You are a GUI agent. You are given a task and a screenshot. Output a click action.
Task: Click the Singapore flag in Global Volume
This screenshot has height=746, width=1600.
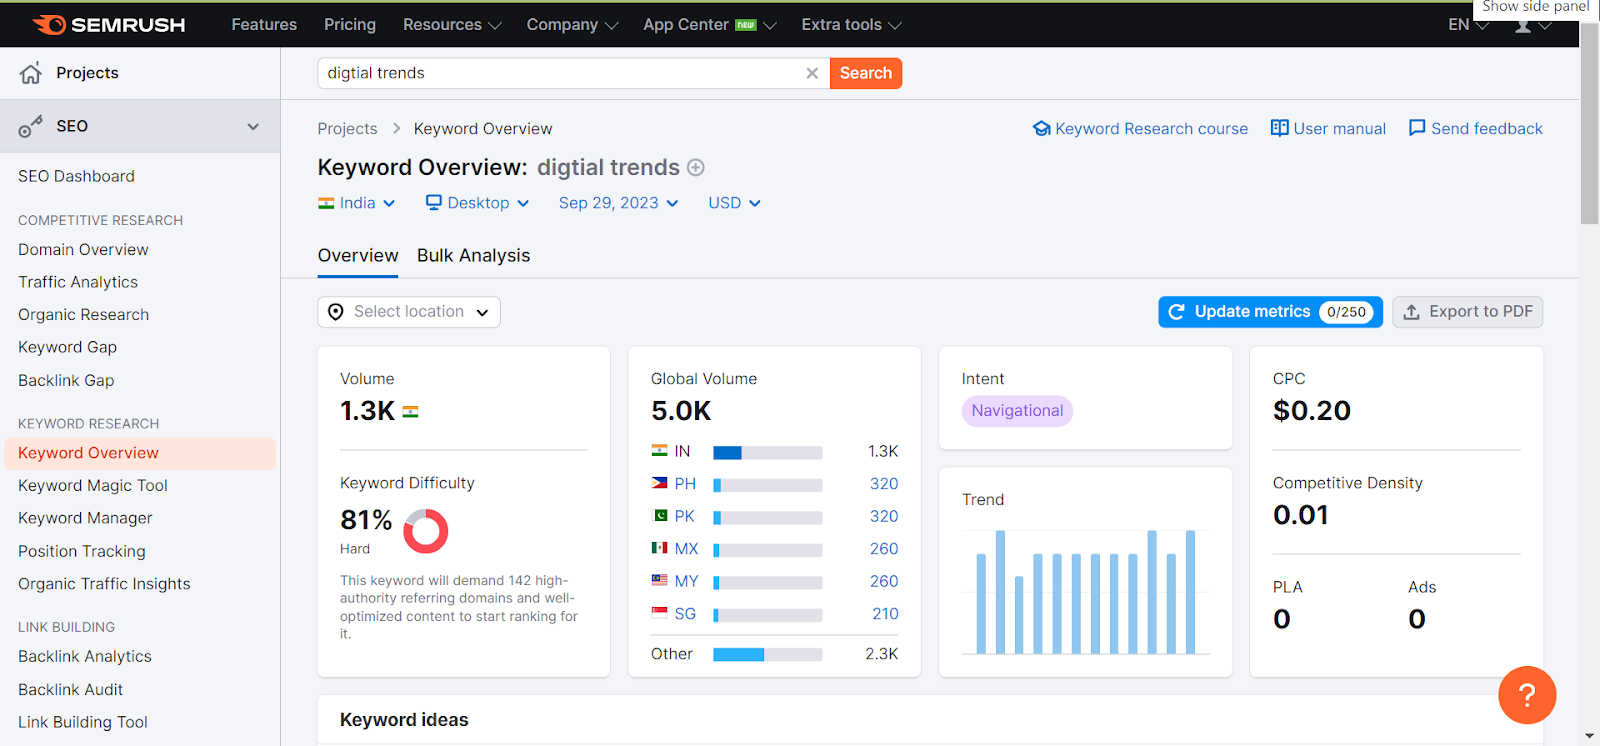pos(659,612)
